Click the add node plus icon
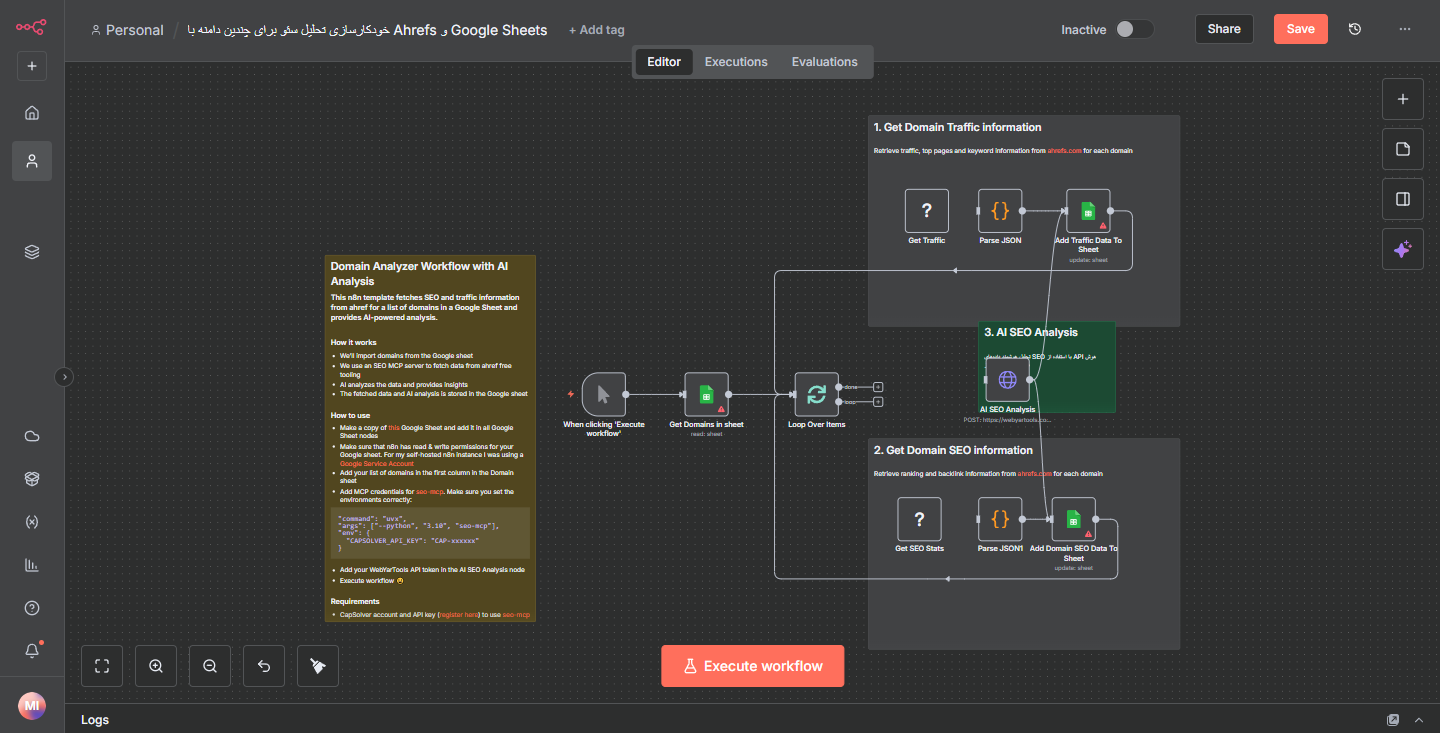The image size is (1440, 733). [x=1402, y=99]
